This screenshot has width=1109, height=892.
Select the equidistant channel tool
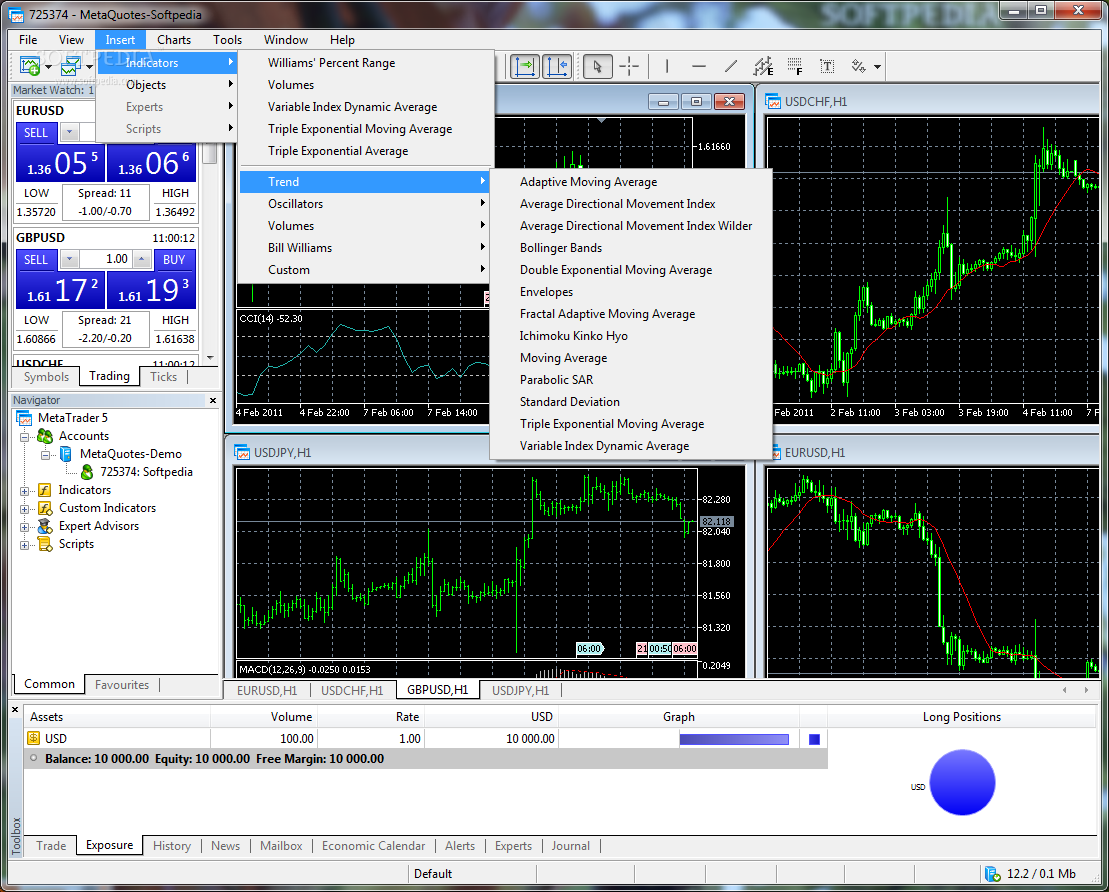pos(763,66)
